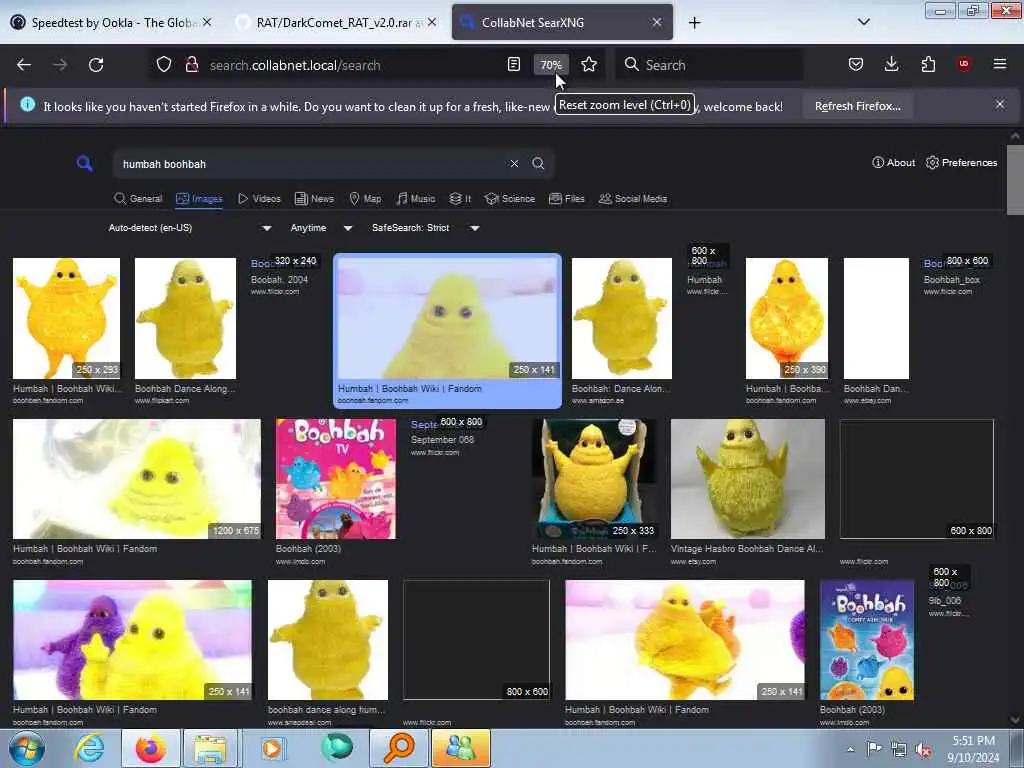Open SearXNG Preferences

pyautogui.click(x=961, y=163)
